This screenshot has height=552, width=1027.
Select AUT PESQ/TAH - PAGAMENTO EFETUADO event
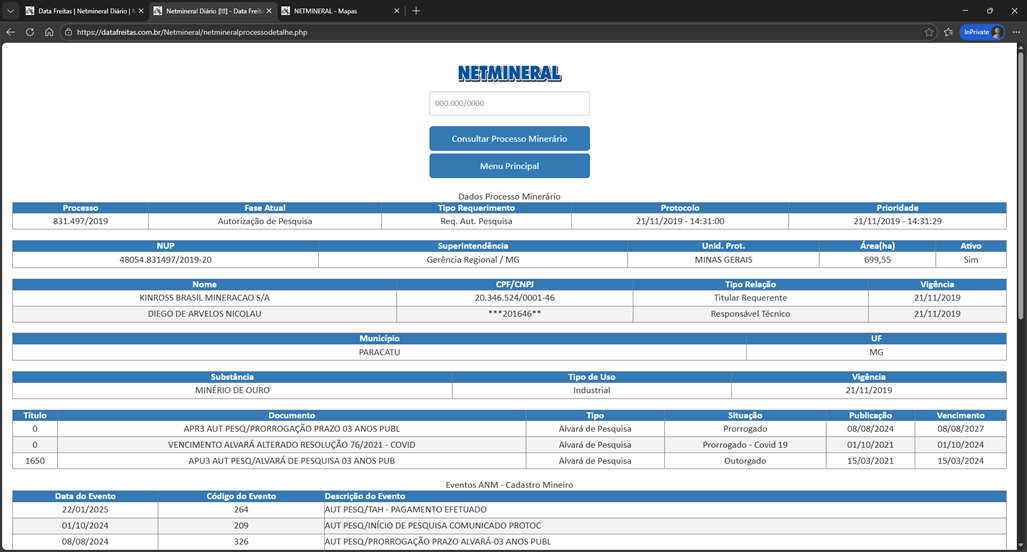406,509
